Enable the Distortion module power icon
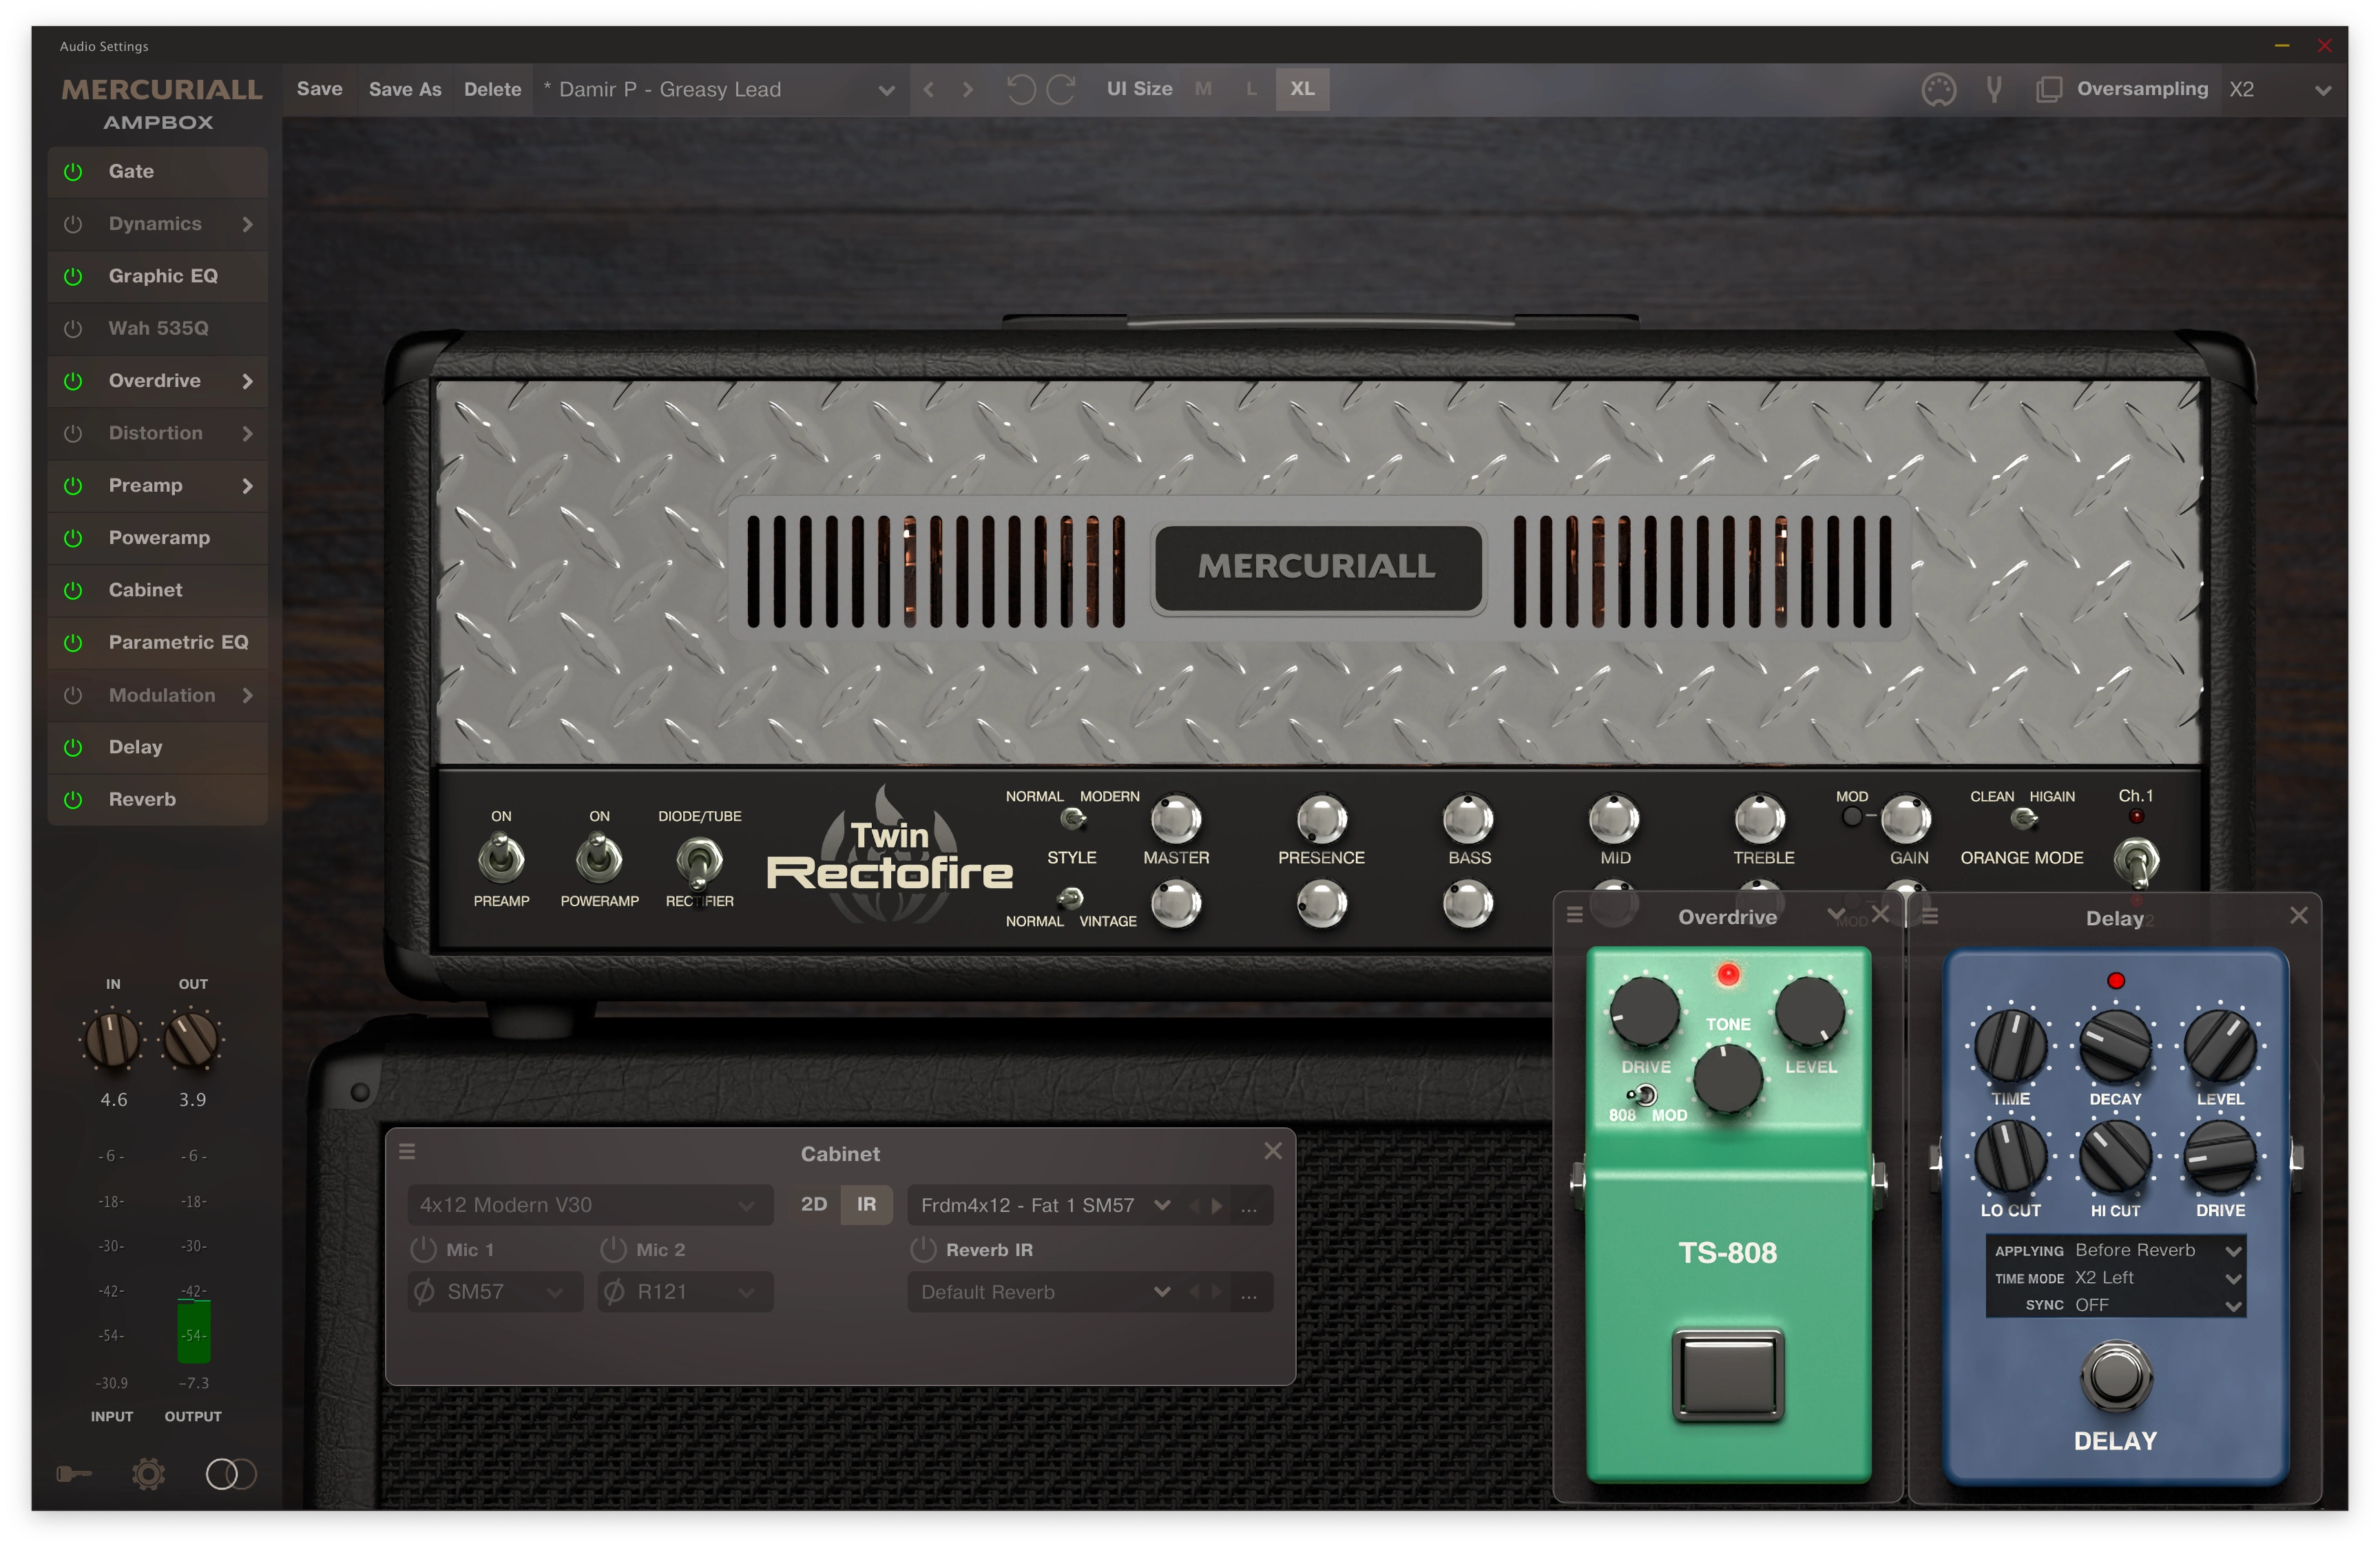The image size is (2380, 1548). point(73,433)
